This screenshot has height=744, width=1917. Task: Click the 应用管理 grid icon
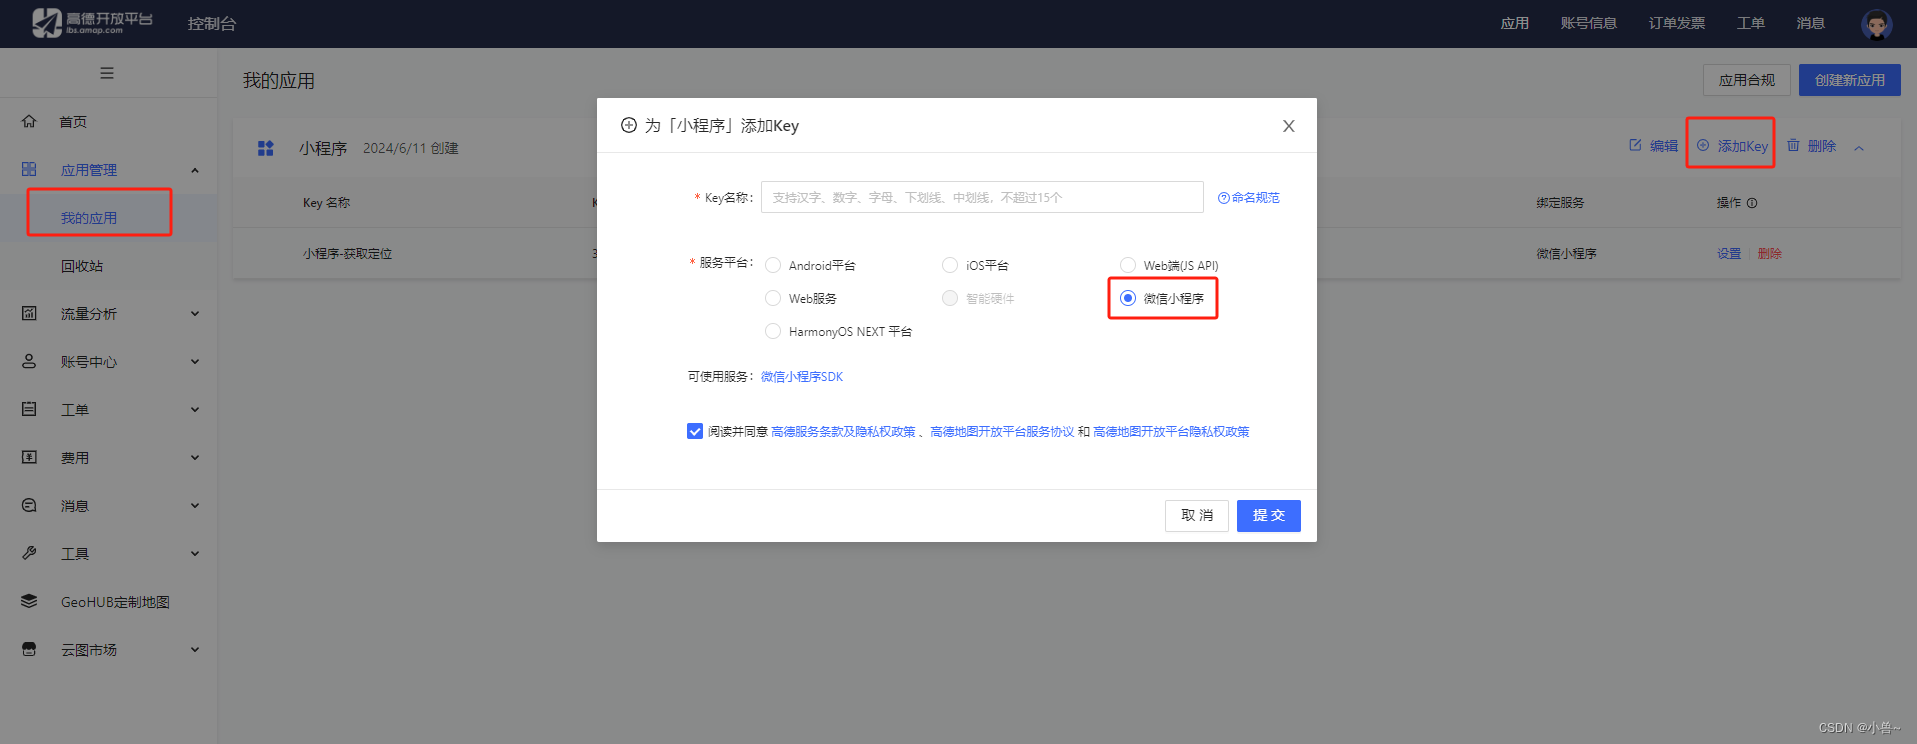tap(29, 169)
